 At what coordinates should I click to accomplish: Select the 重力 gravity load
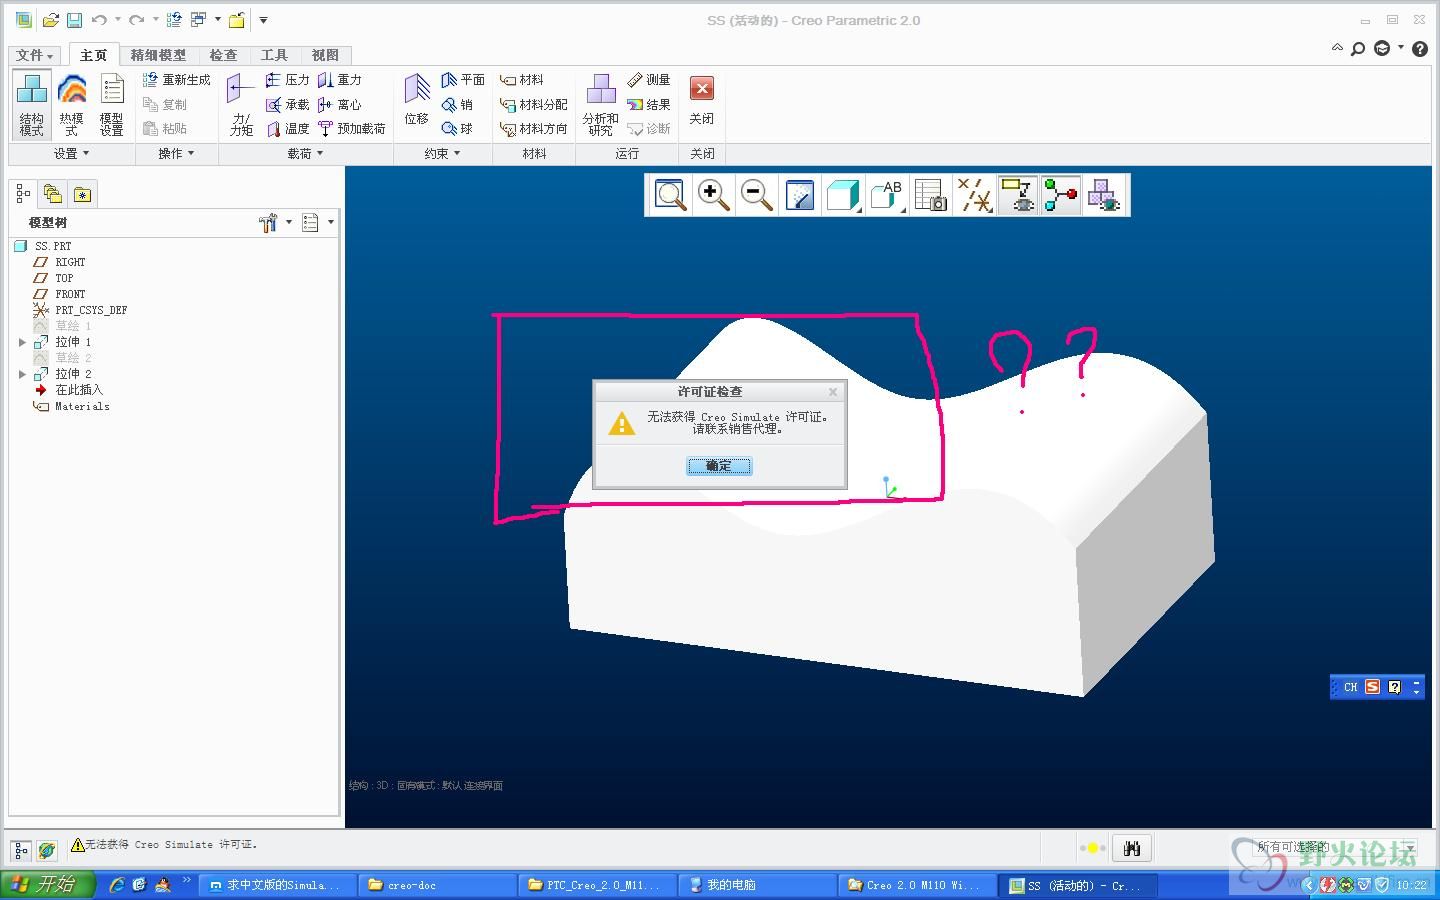[x=340, y=80]
